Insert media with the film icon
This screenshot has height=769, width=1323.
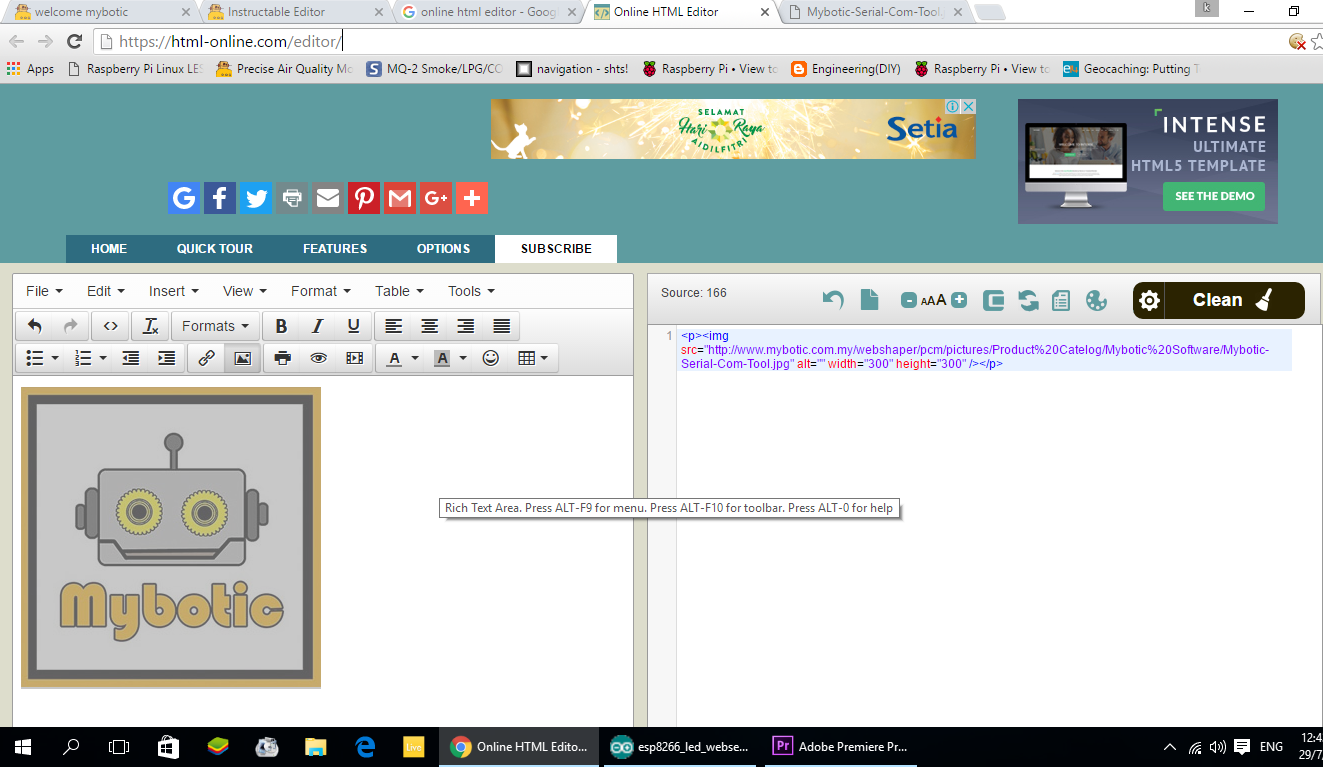pos(354,358)
